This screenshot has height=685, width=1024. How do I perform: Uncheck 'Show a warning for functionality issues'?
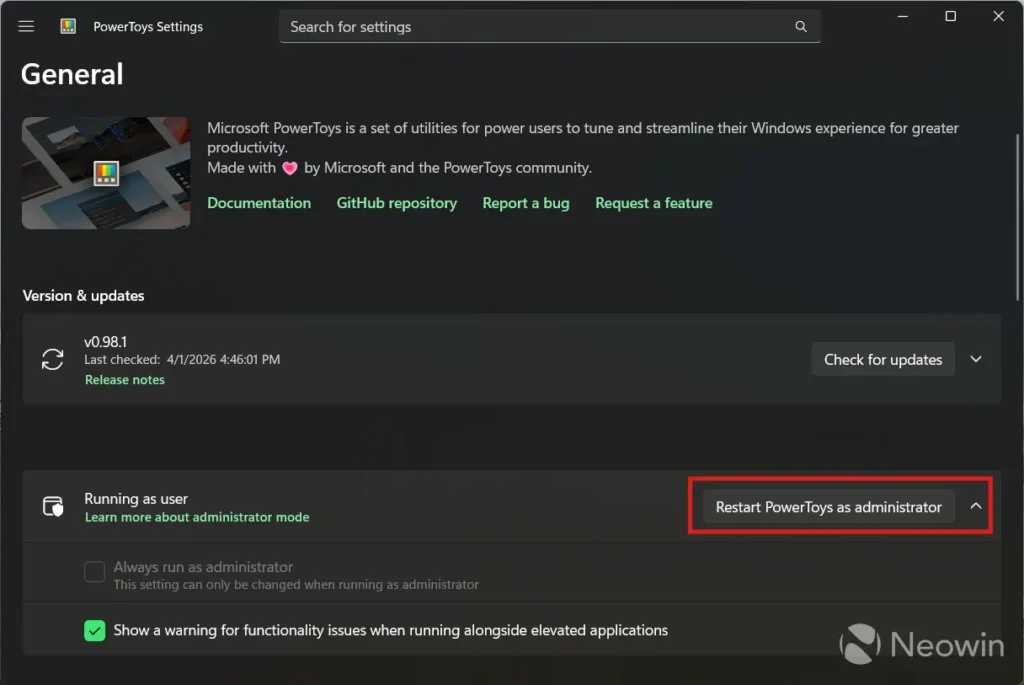pos(94,630)
